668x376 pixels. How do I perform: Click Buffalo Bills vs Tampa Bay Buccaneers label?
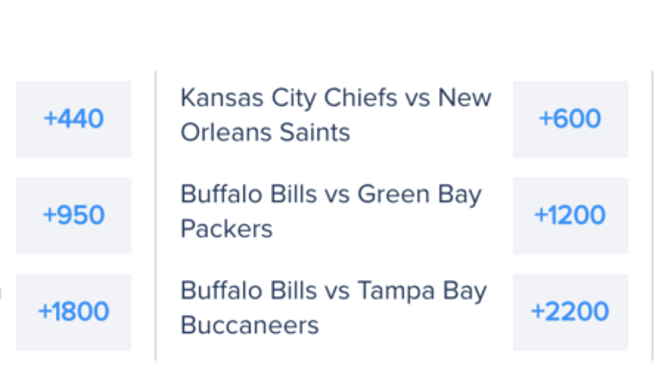coord(334,308)
